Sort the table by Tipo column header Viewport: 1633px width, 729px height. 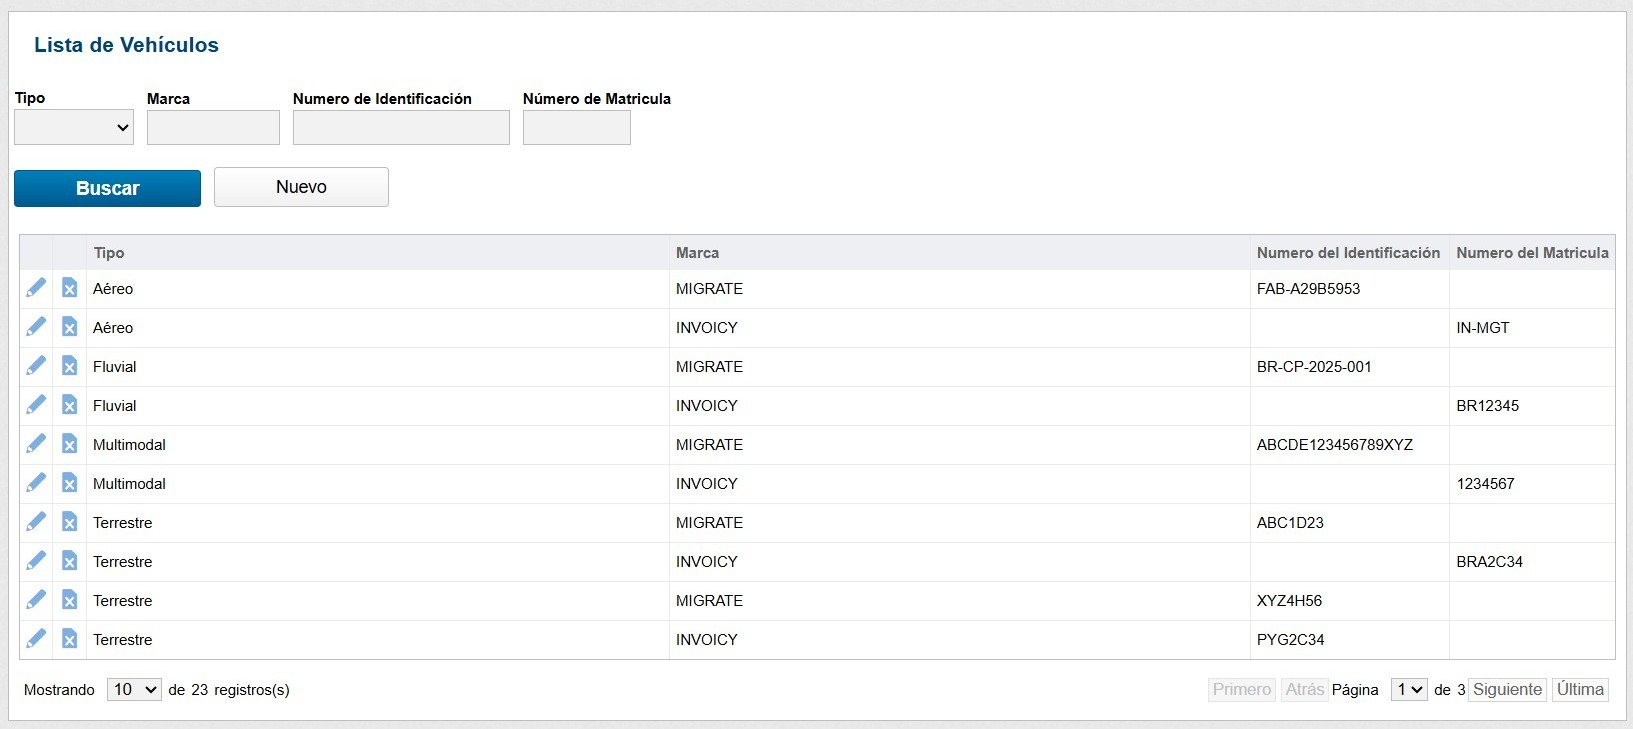coord(109,253)
